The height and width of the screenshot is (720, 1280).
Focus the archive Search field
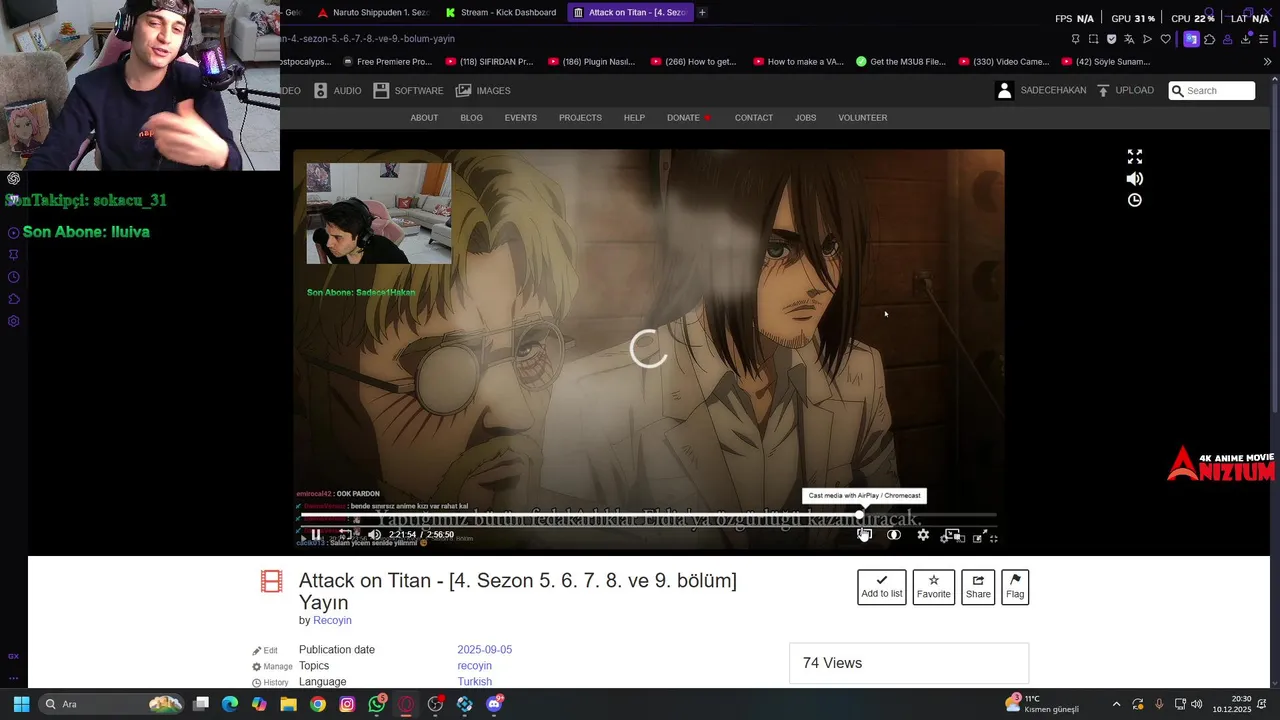click(1212, 90)
